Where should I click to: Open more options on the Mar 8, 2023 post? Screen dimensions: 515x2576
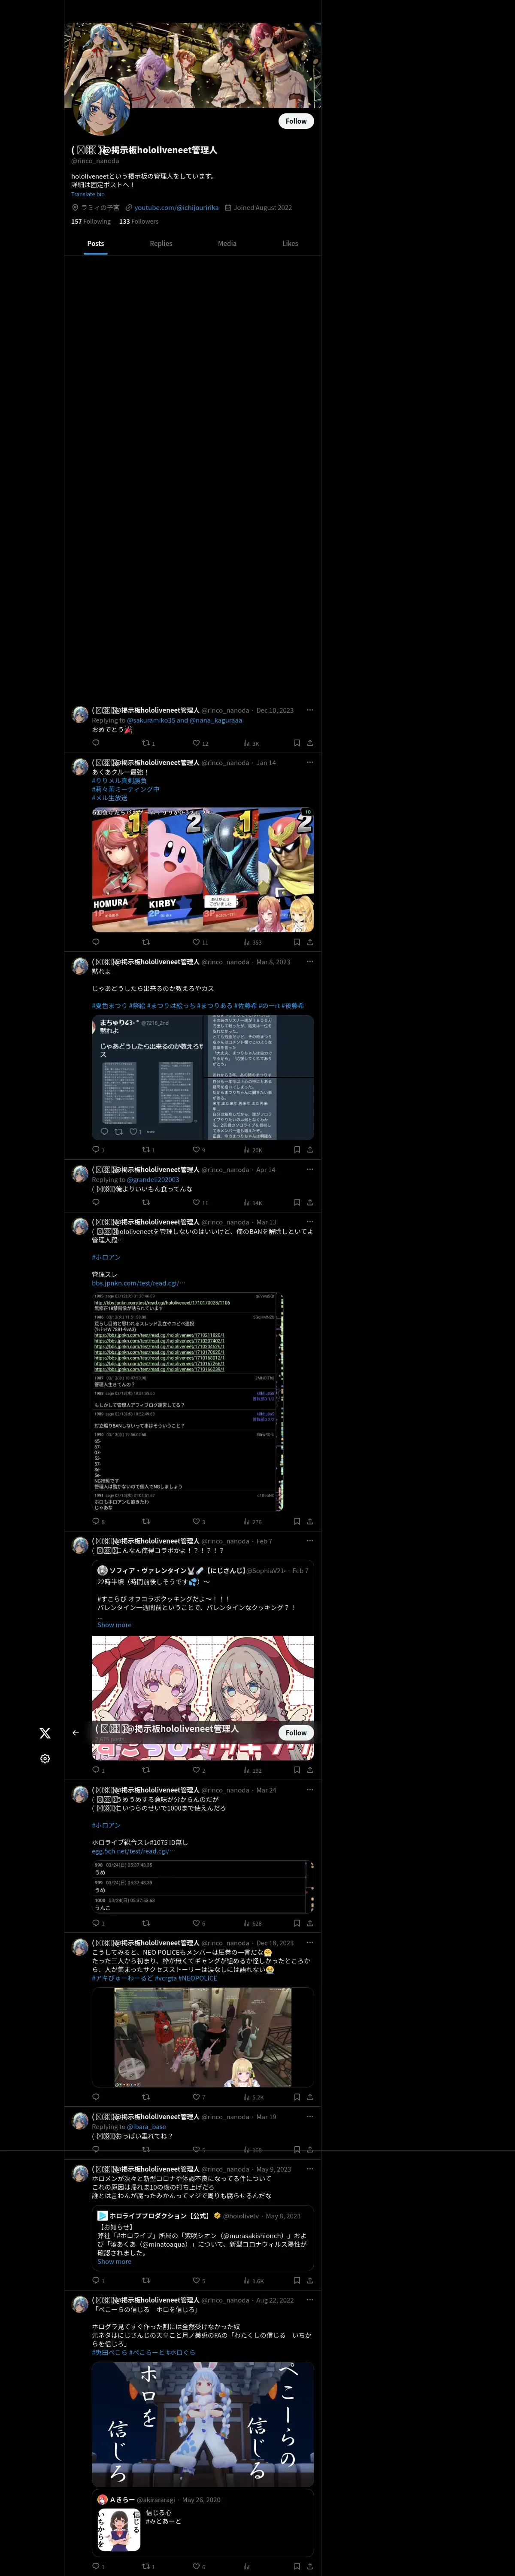tap(310, 961)
